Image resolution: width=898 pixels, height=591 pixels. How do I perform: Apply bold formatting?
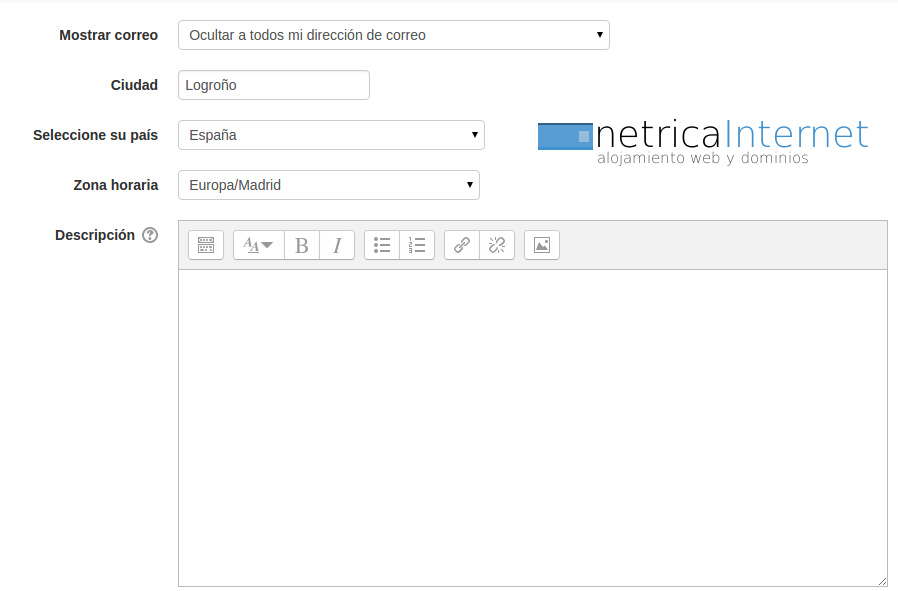point(302,245)
